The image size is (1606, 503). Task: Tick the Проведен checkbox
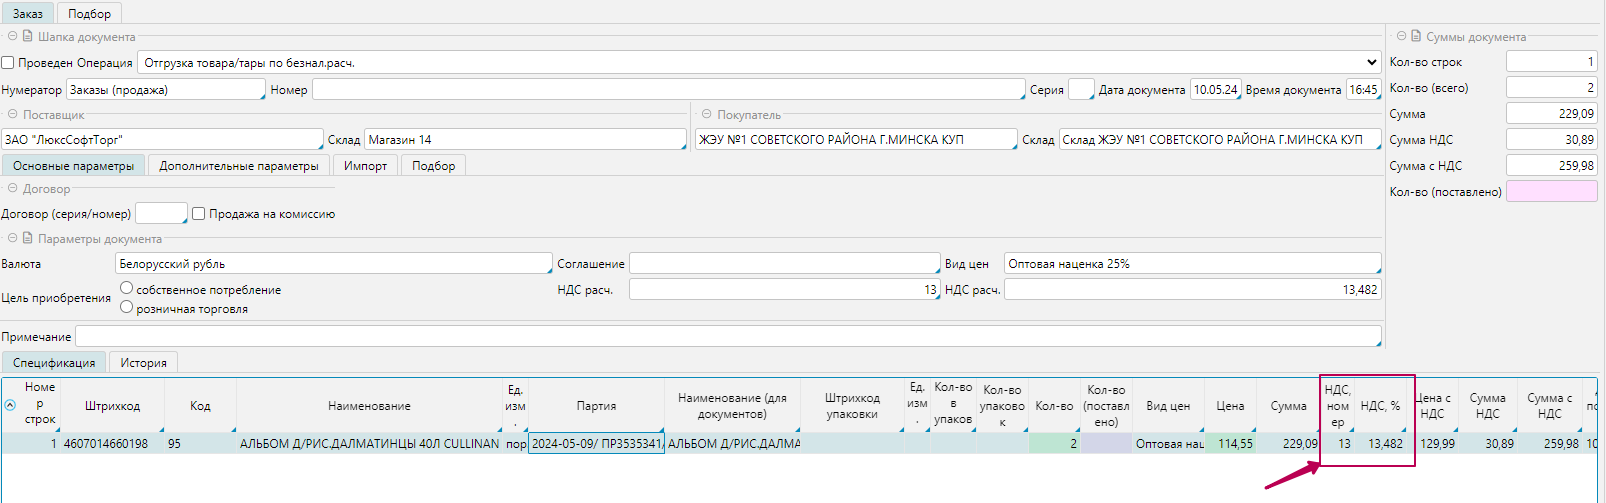[8, 63]
